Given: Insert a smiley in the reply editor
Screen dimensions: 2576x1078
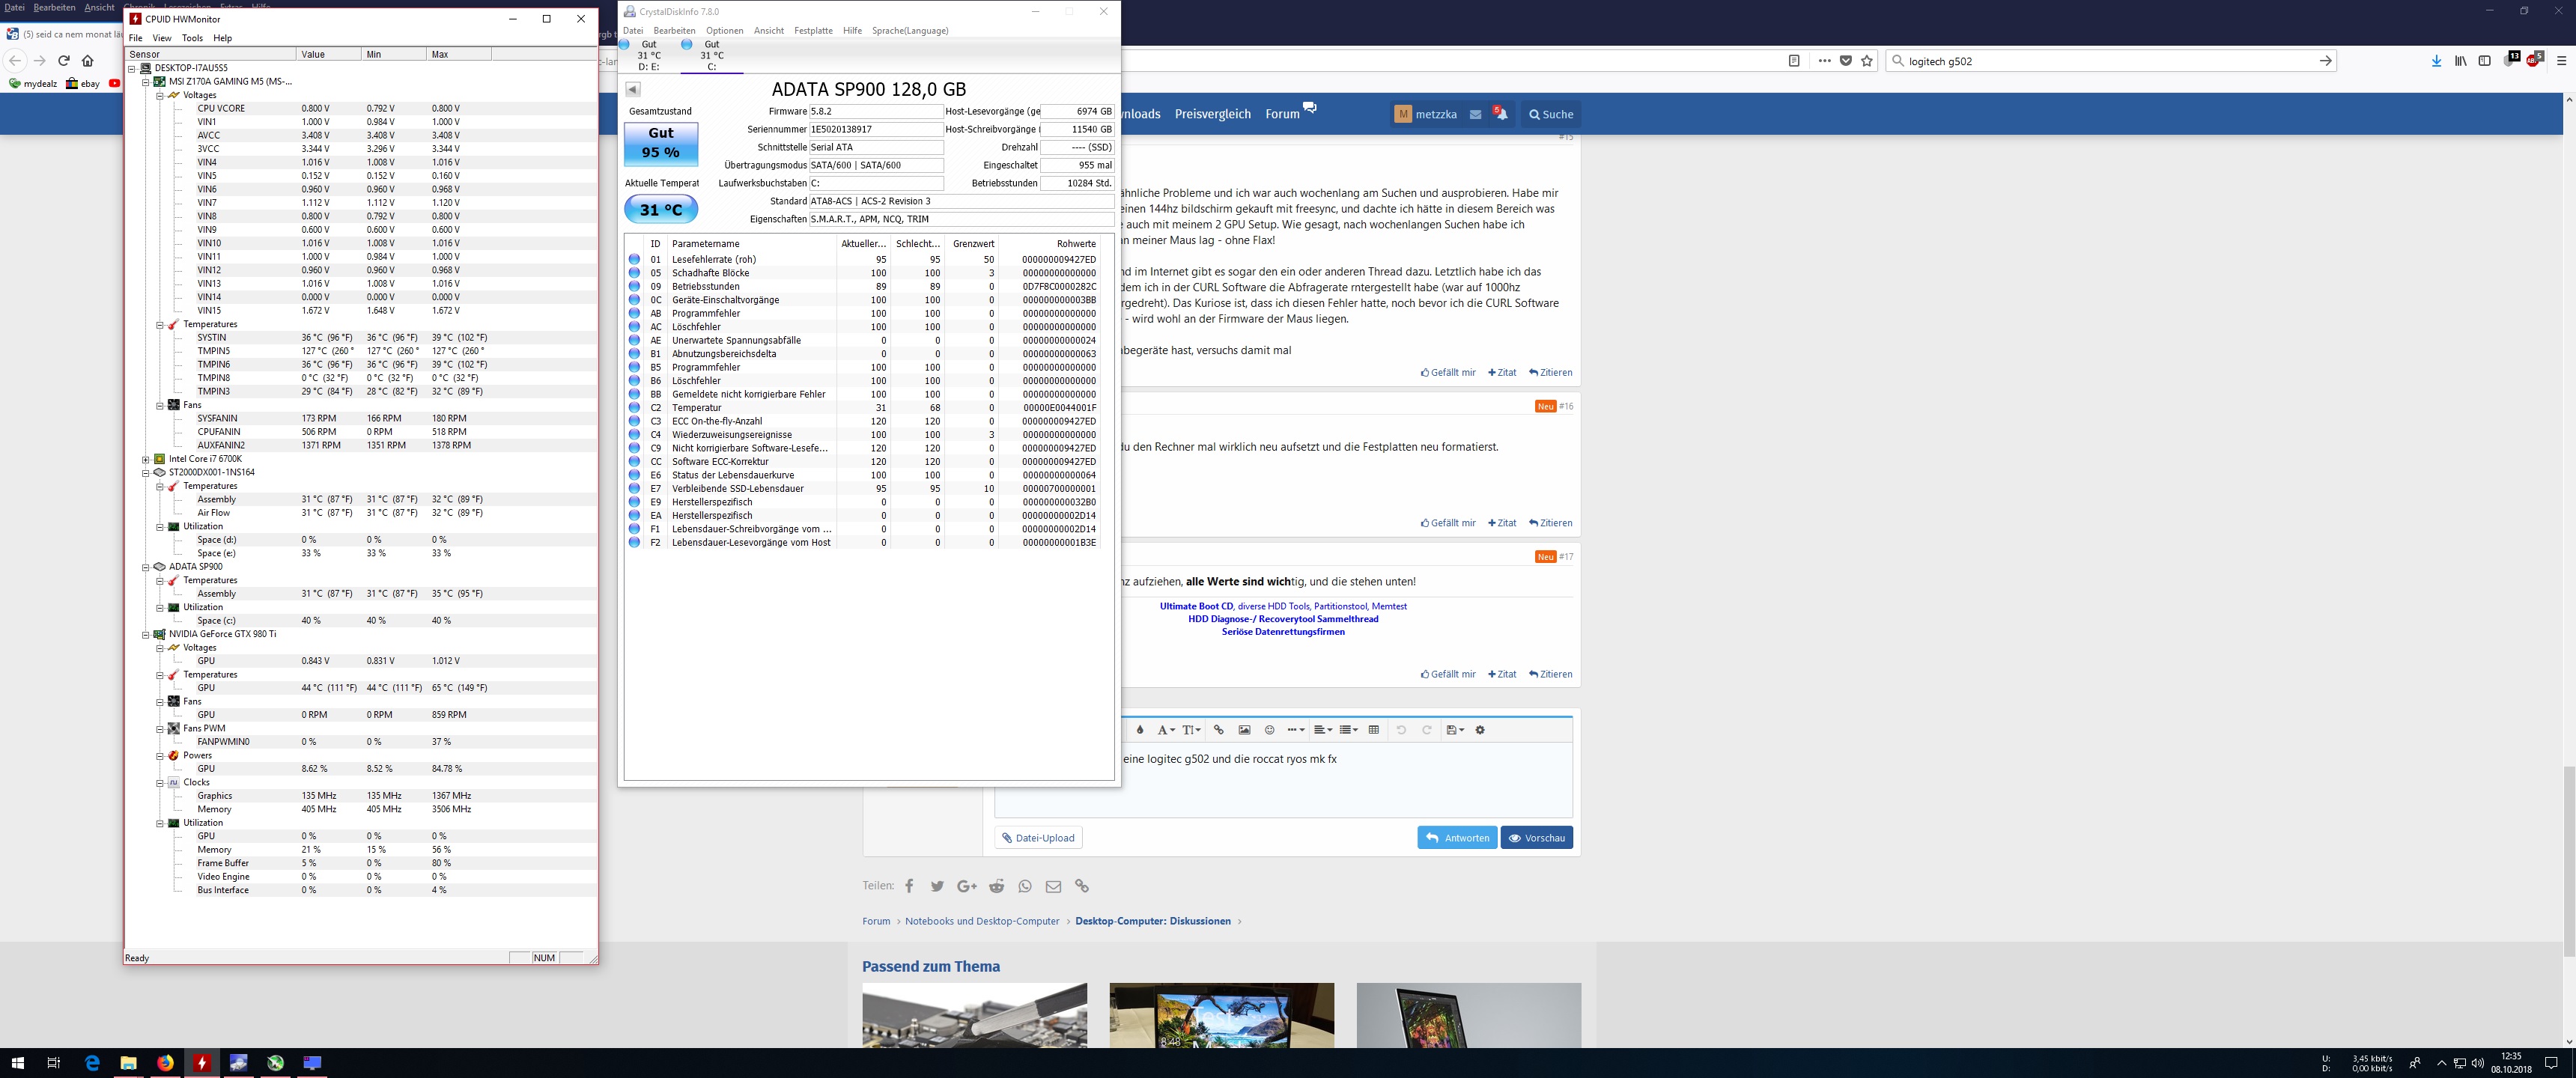Looking at the screenshot, I should click(x=1269, y=730).
